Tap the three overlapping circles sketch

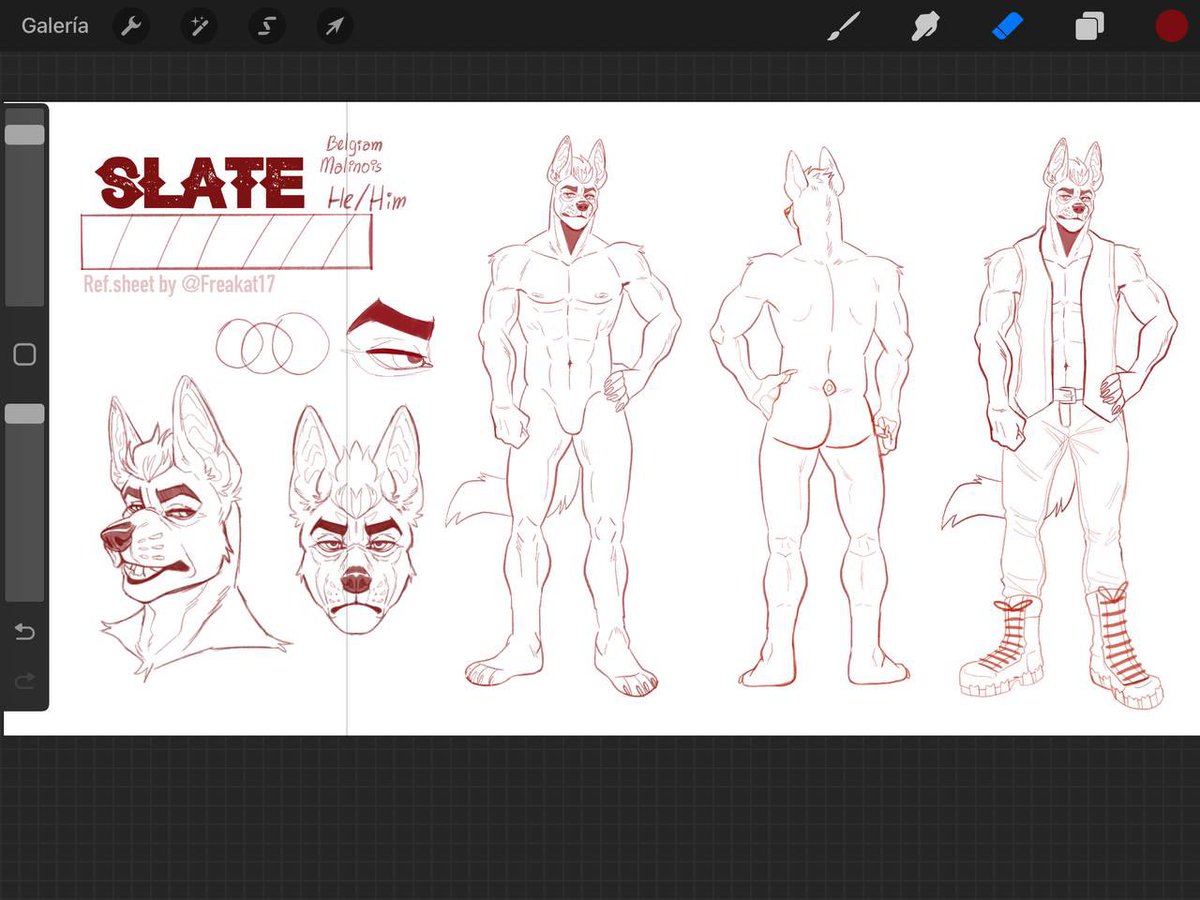click(272, 344)
